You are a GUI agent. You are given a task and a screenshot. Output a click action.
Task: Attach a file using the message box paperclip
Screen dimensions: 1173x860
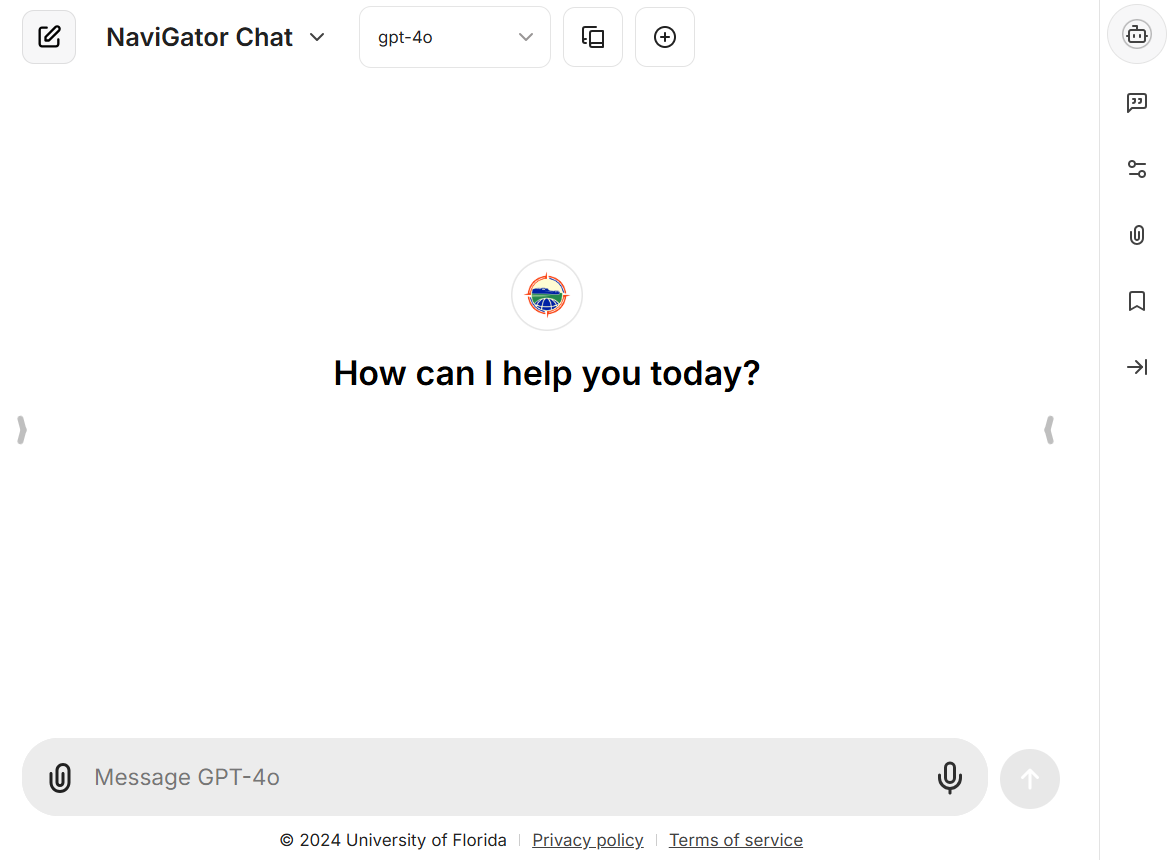pyautogui.click(x=60, y=777)
